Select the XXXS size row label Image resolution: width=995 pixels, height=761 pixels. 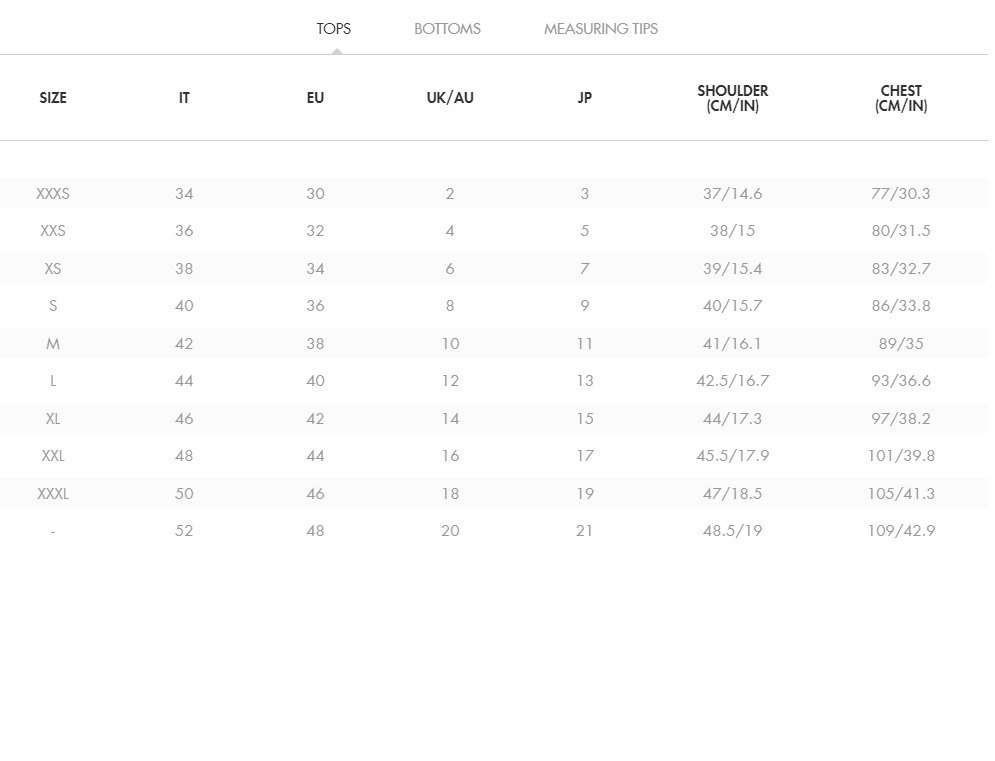click(53, 194)
